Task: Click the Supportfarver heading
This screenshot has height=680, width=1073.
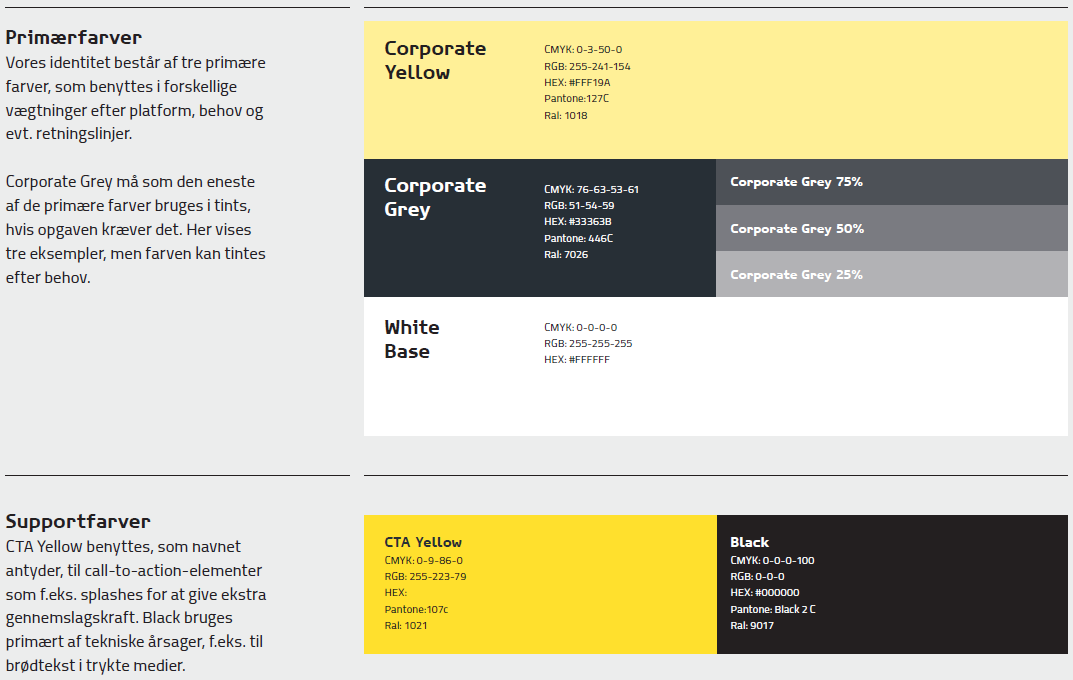Action: coord(78,521)
